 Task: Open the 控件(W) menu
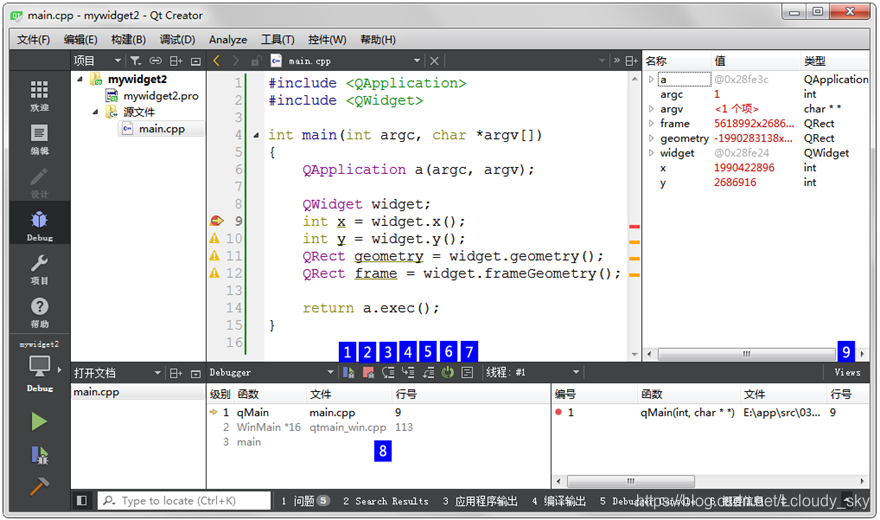coord(327,39)
